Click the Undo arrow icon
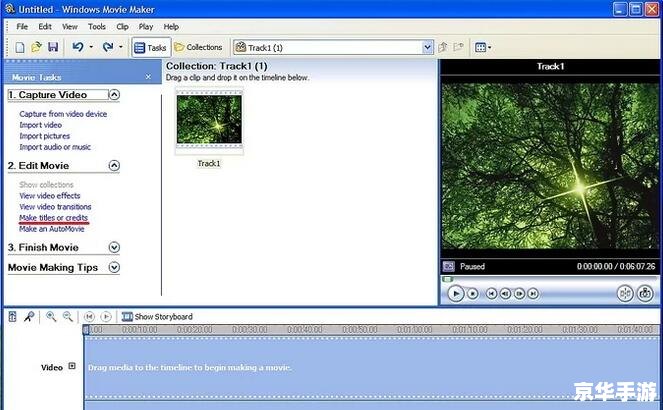663x410 pixels. click(78, 47)
